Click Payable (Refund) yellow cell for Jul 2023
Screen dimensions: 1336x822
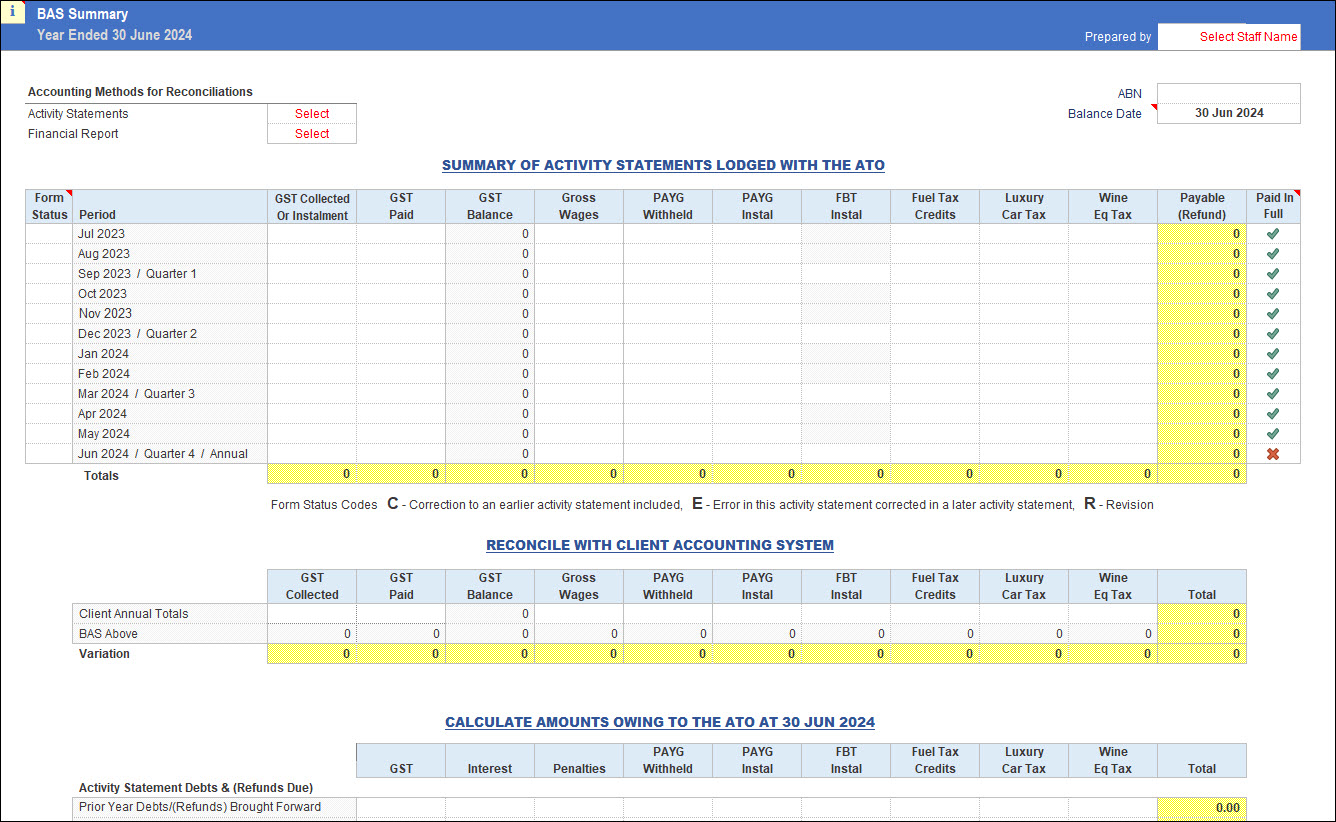click(1202, 233)
